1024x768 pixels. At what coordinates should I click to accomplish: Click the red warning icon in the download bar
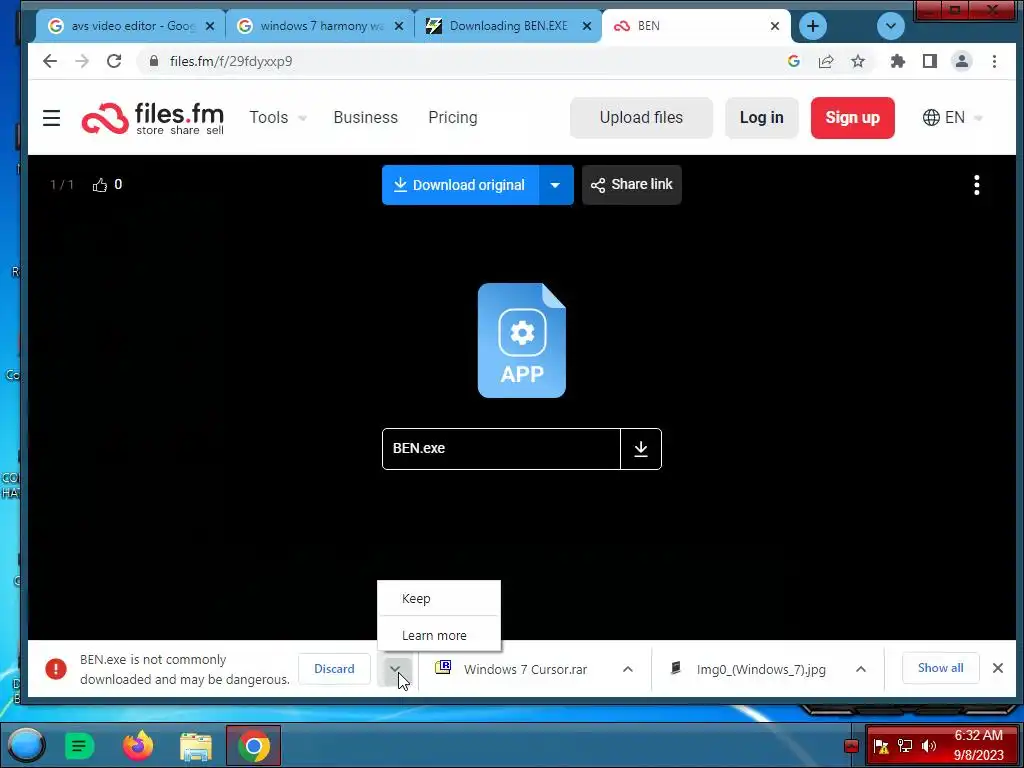(x=56, y=669)
